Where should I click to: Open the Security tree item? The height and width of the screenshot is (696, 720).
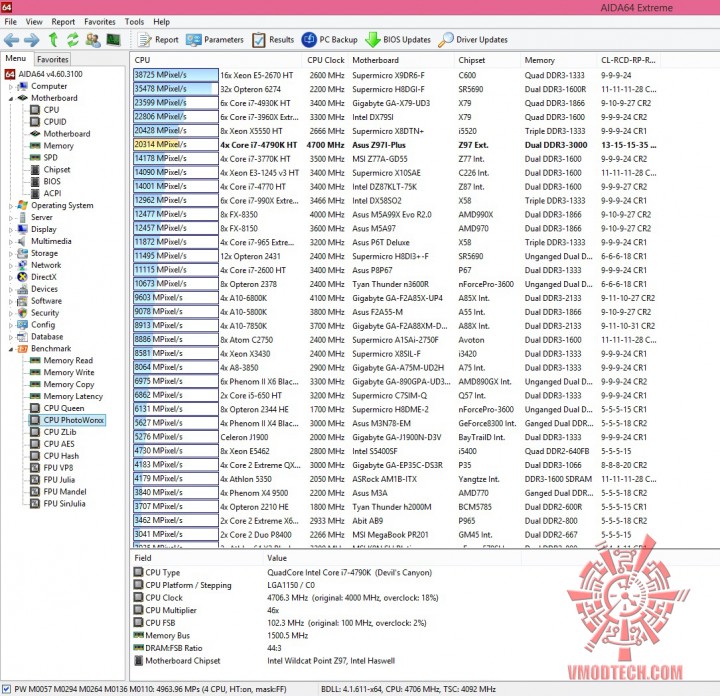[38, 313]
